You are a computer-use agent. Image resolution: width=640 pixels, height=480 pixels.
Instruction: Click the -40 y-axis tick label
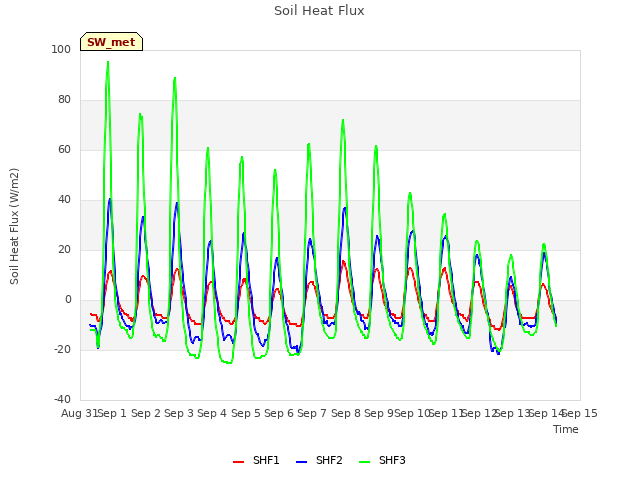coord(62,399)
